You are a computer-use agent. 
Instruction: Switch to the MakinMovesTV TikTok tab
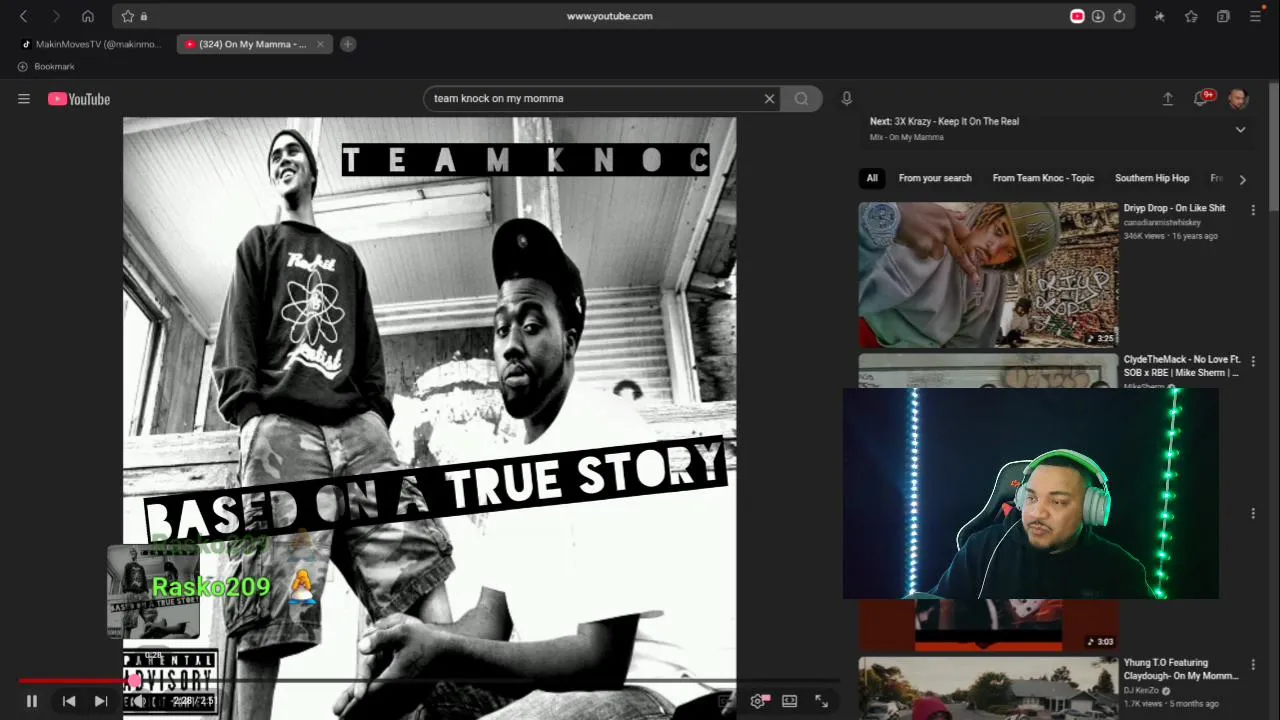pyautogui.click(x=91, y=44)
